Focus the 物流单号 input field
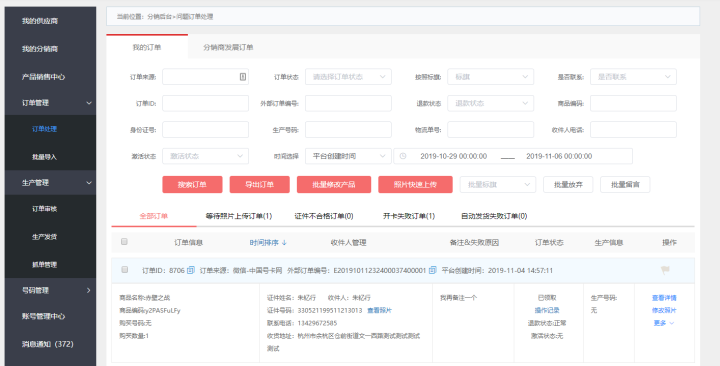The width and height of the screenshot is (720, 366). pos(490,130)
